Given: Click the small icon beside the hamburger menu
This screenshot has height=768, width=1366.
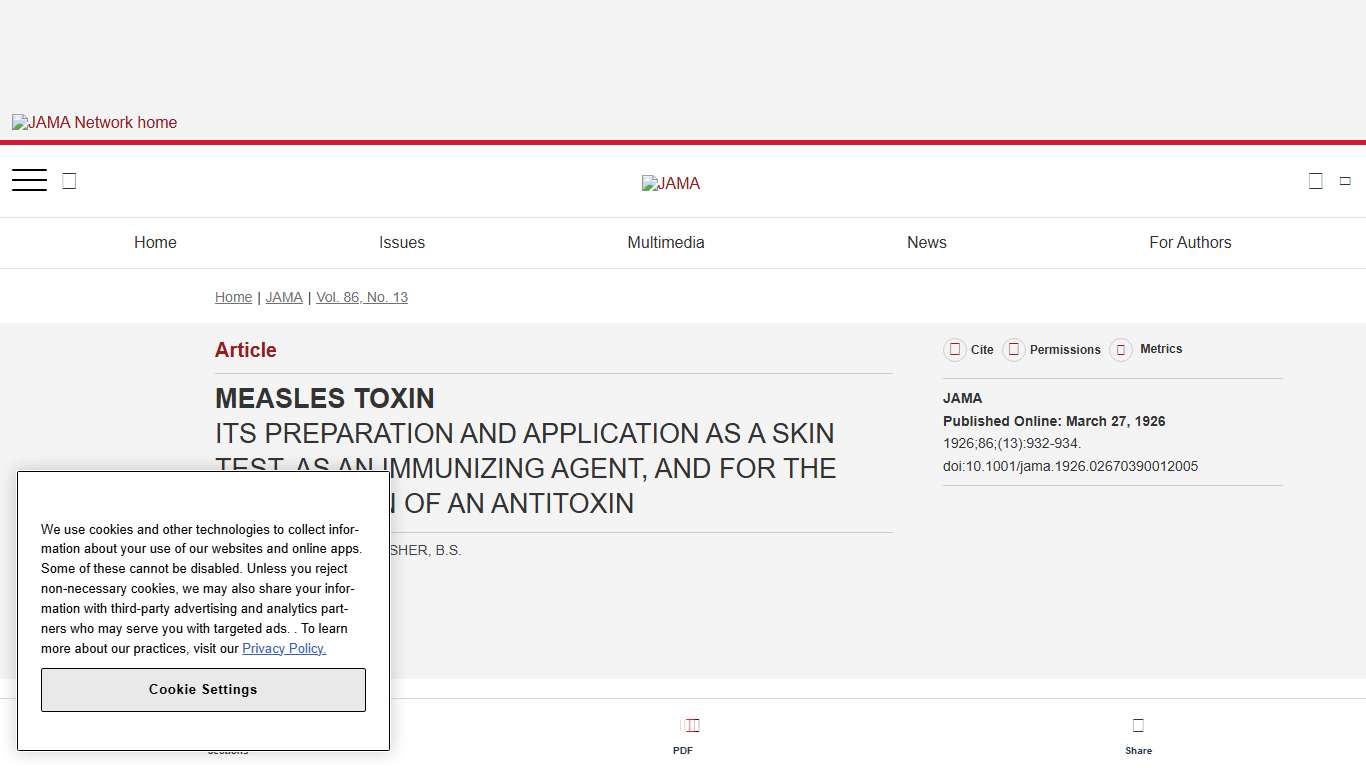Looking at the screenshot, I should coord(69,181).
